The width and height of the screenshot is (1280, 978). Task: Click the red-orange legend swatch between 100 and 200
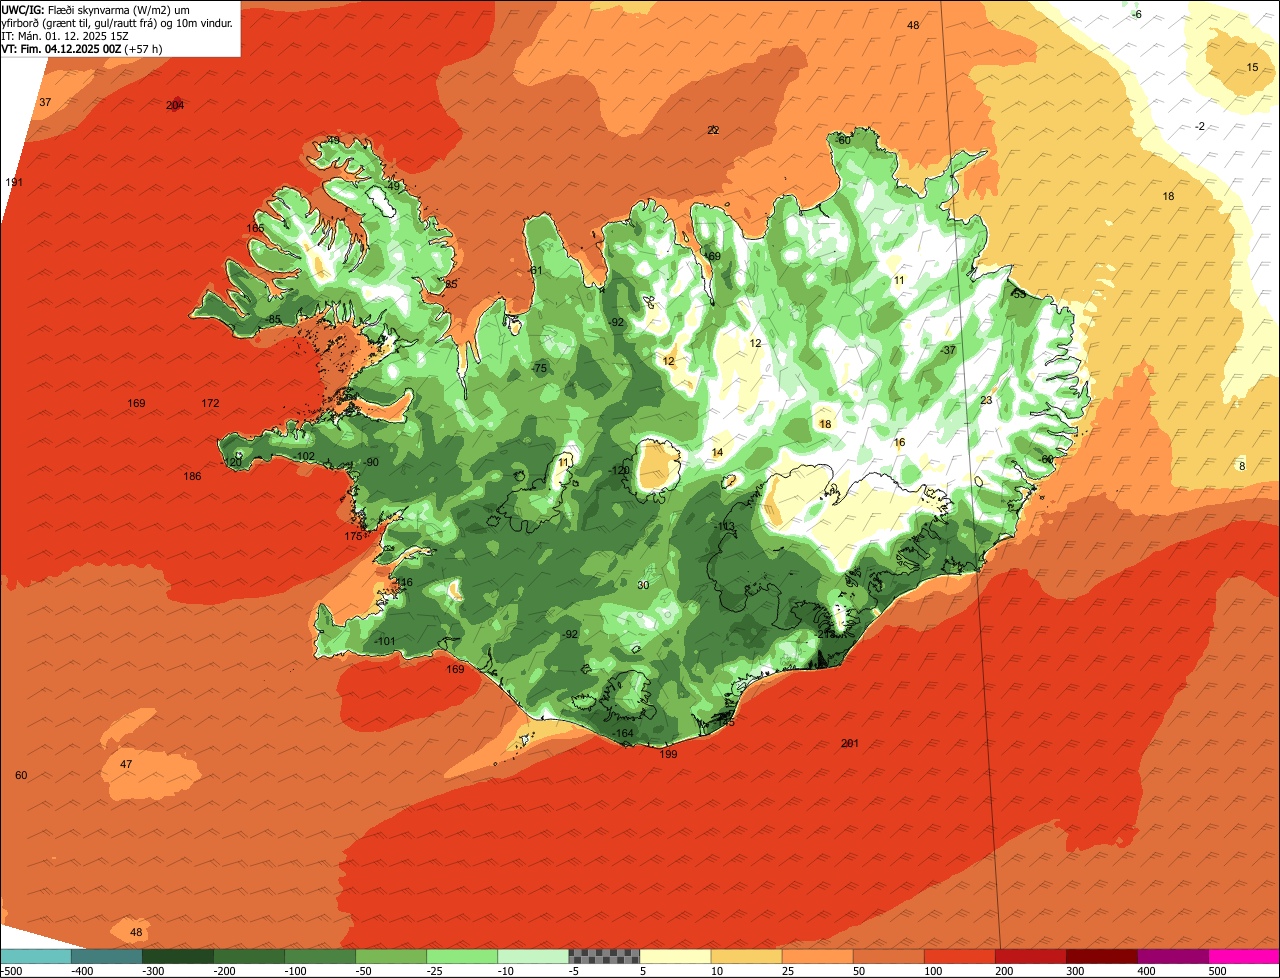(959, 956)
